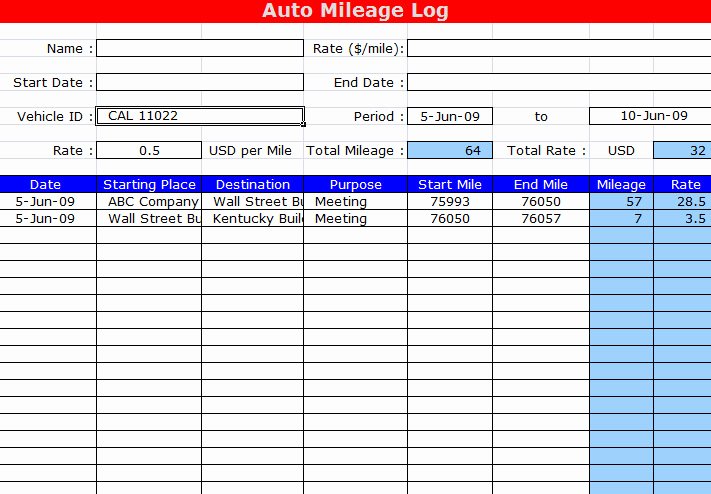Click the Name input field
Viewport: 711px width, 494px height.
[x=200, y=48]
